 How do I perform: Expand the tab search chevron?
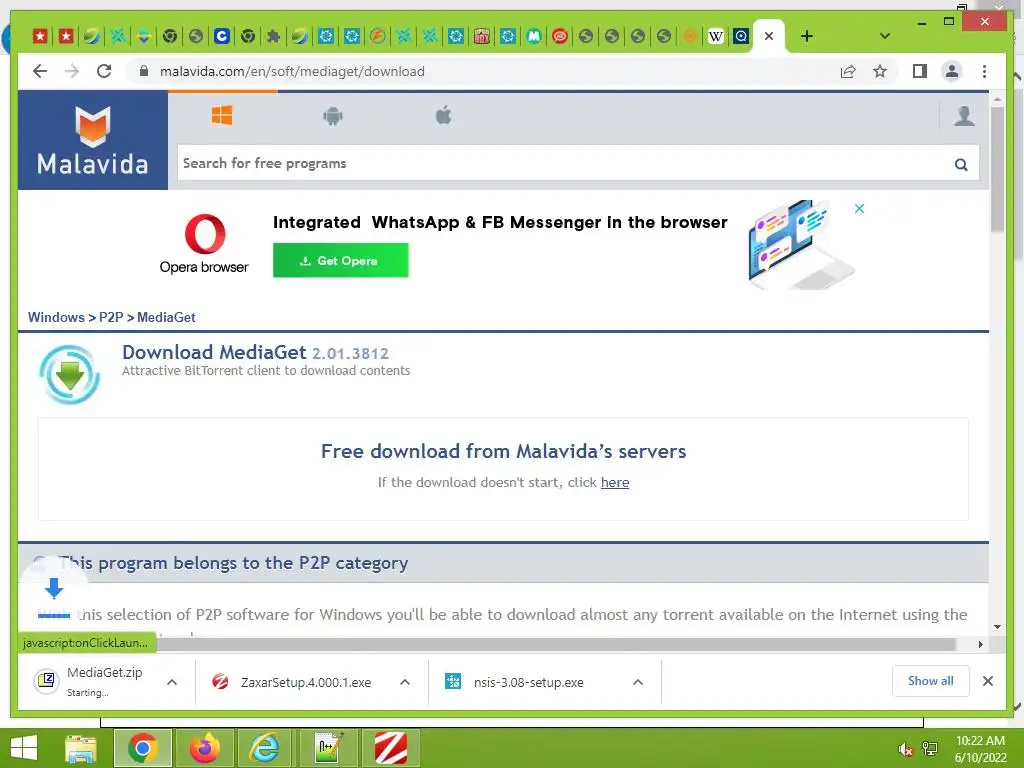coord(885,36)
